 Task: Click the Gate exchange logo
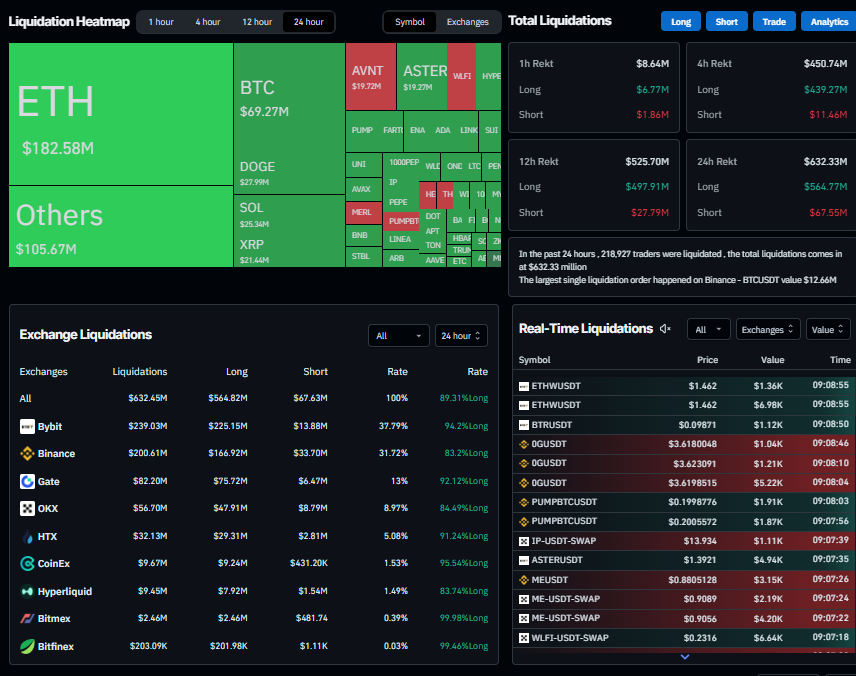click(x=23, y=481)
